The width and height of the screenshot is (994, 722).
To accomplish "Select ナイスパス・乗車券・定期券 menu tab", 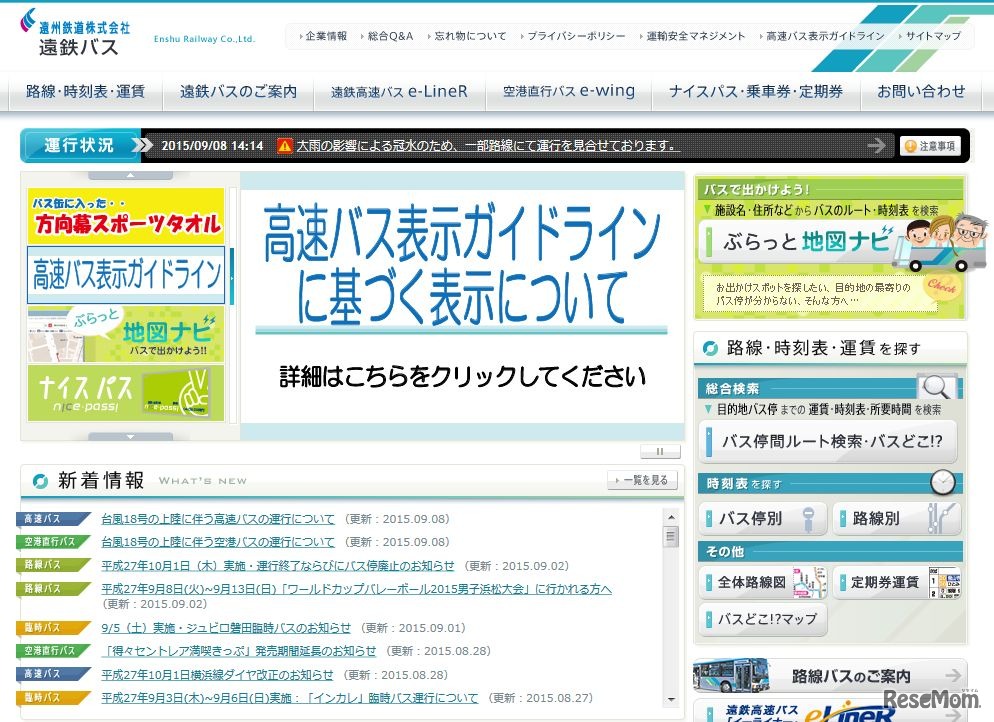I will [x=756, y=91].
